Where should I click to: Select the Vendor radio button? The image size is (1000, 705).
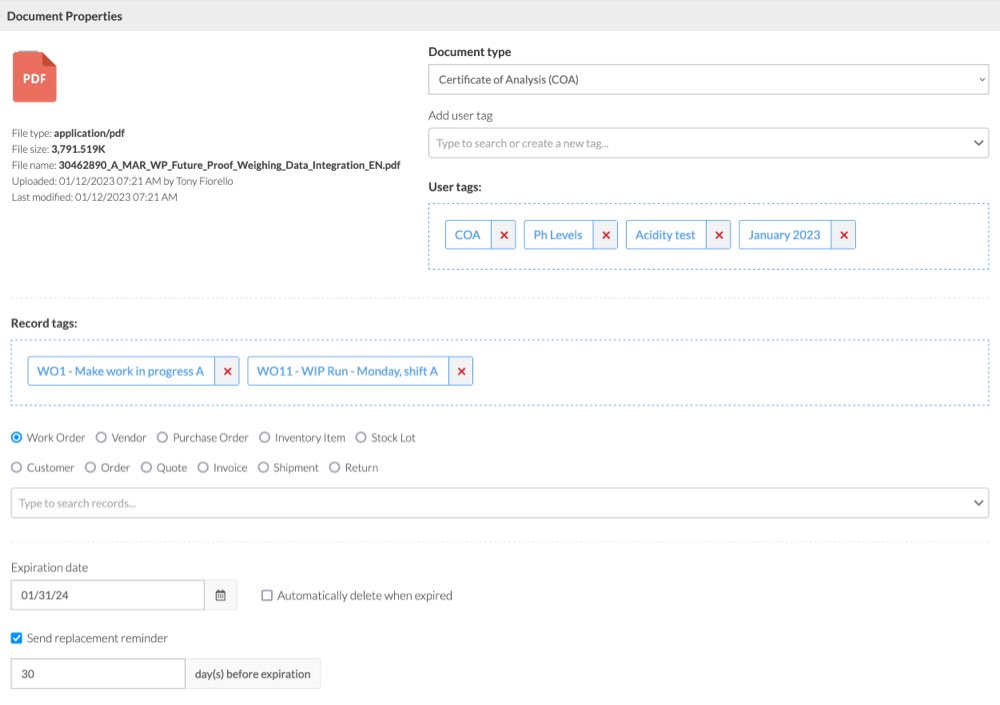[x=102, y=438]
